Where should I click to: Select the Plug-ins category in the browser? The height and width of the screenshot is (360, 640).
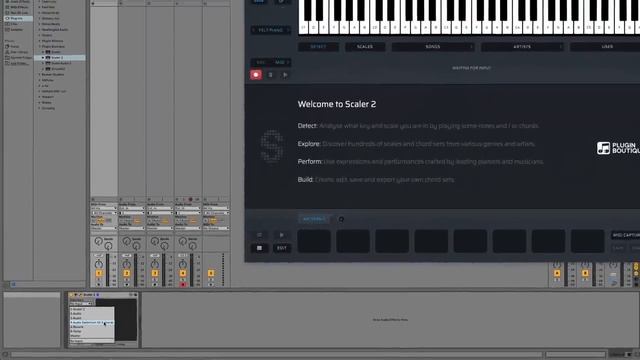coord(17,18)
